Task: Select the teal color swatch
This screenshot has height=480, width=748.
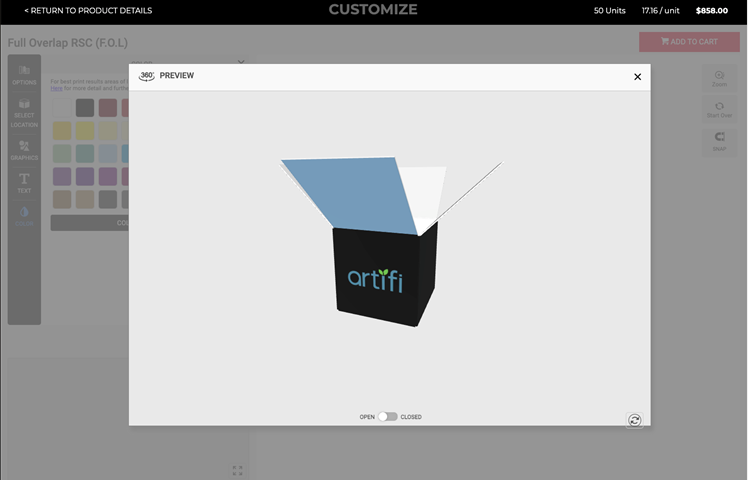Action: click(x=85, y=154)
